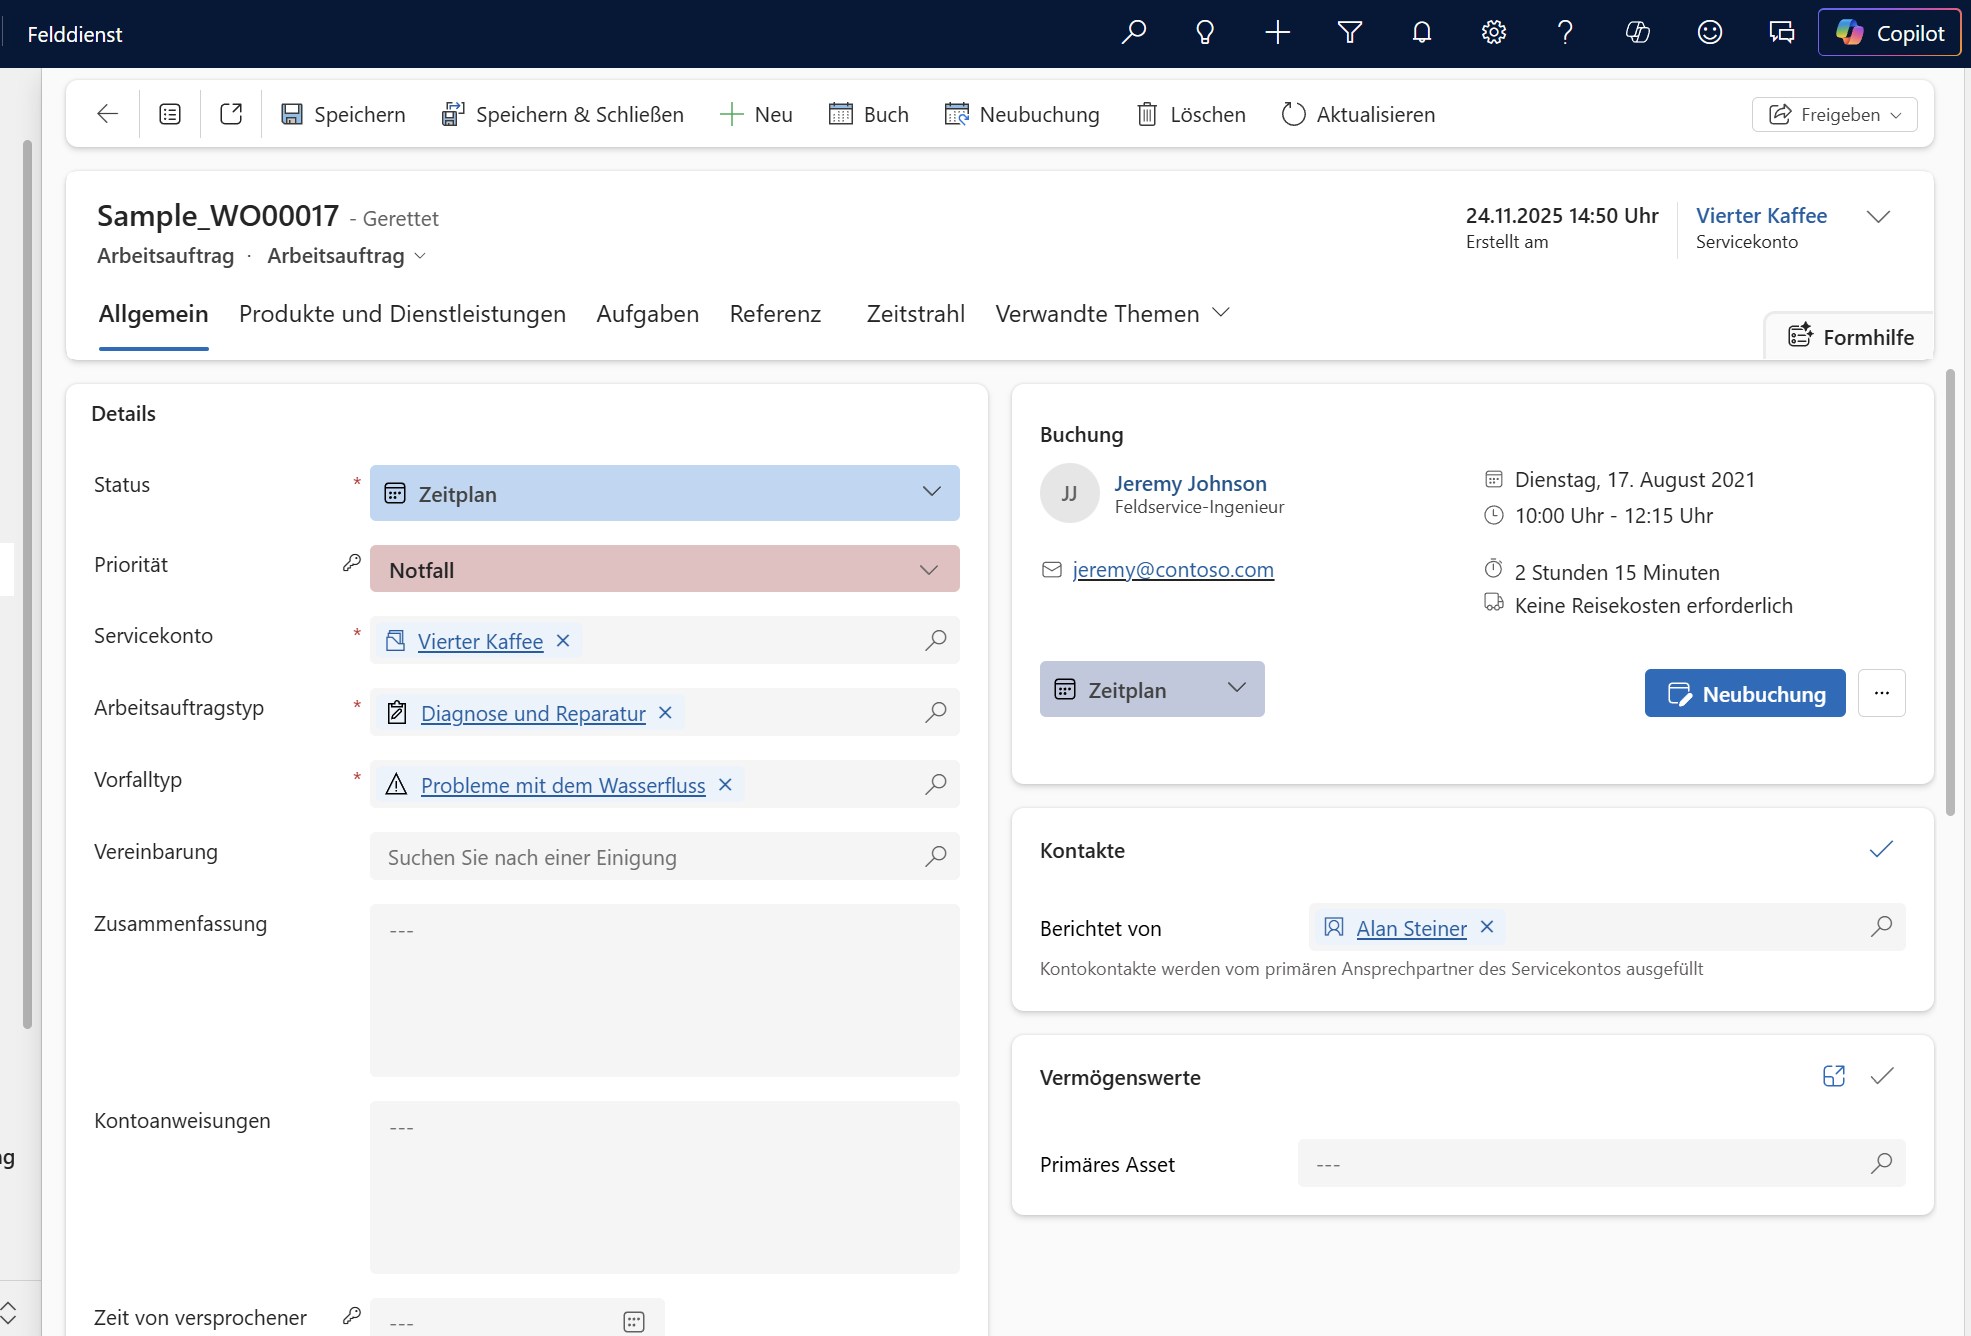Click the advanced filter funnel icon
This screenshot has height=1336, width=1971.
pos(1349,33)
